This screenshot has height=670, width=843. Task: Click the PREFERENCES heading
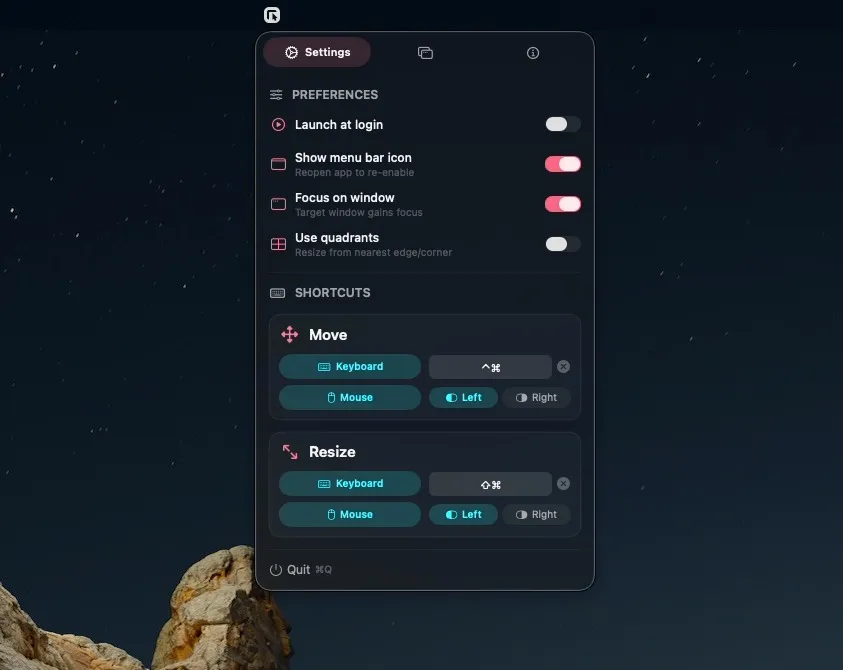[335, 95]
